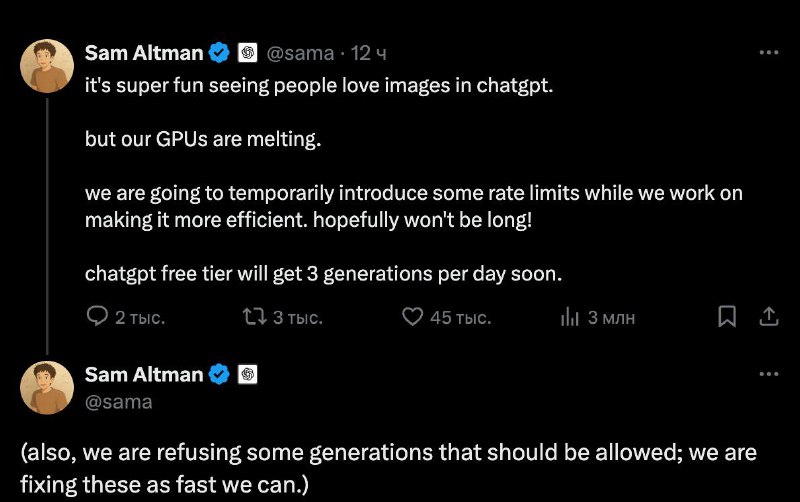800x502 pixels.
Task: Click the blue verified badge on first tweet
Action: pos(219,53)
